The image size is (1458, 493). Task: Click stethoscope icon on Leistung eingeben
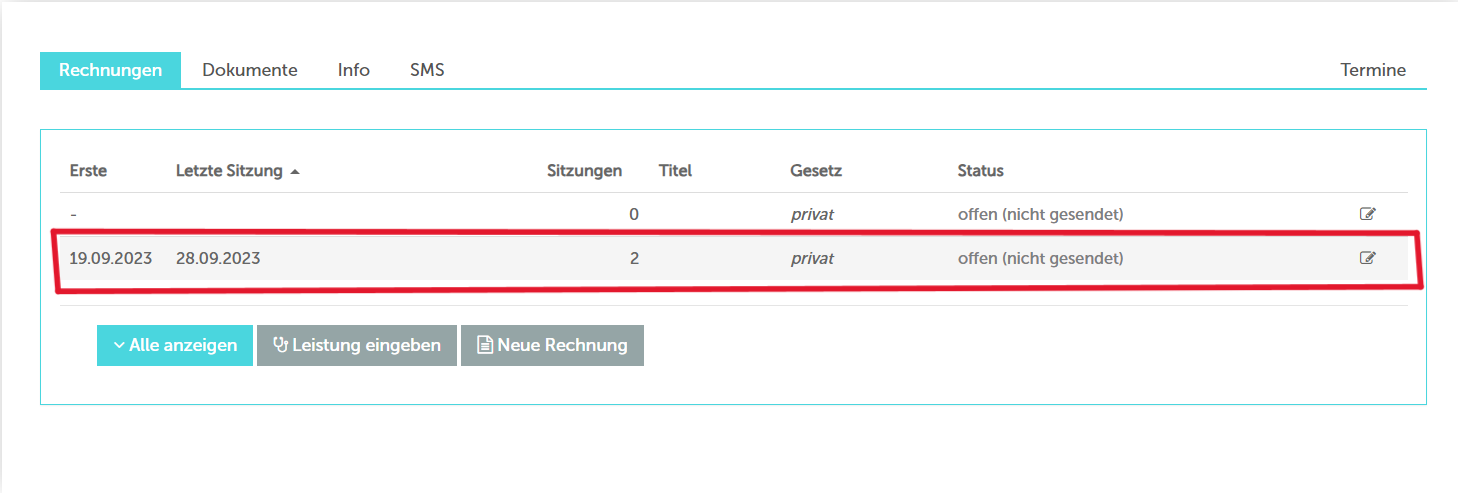click(x=280, y=345)
